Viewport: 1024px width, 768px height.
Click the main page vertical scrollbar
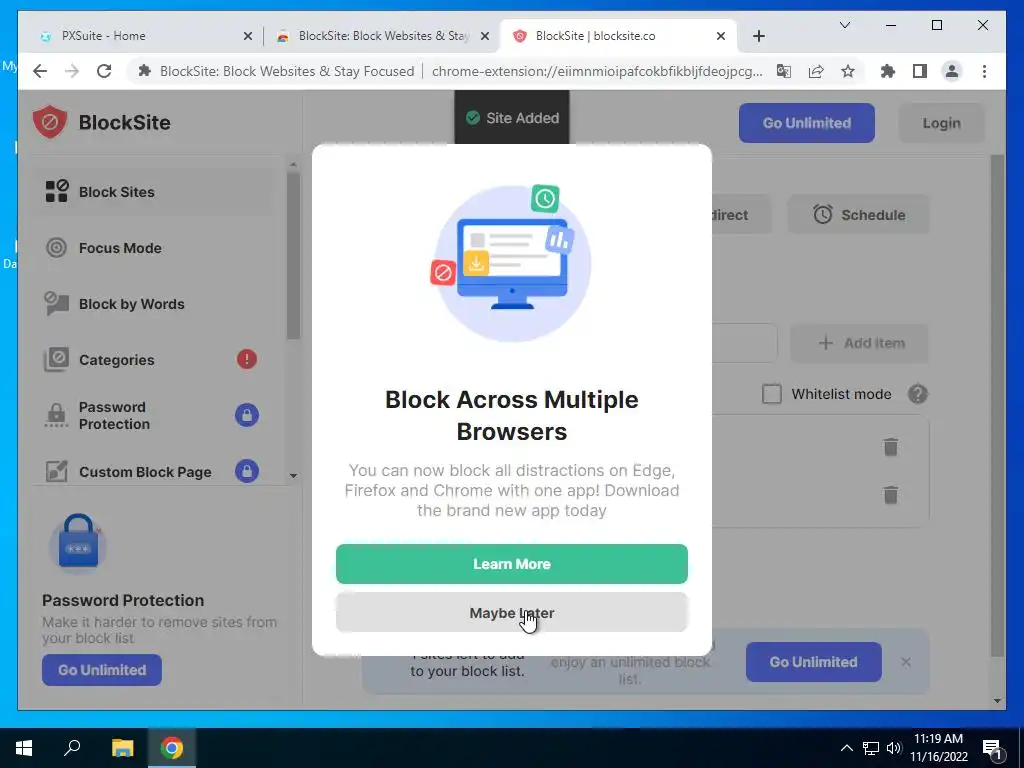point(997,405)
